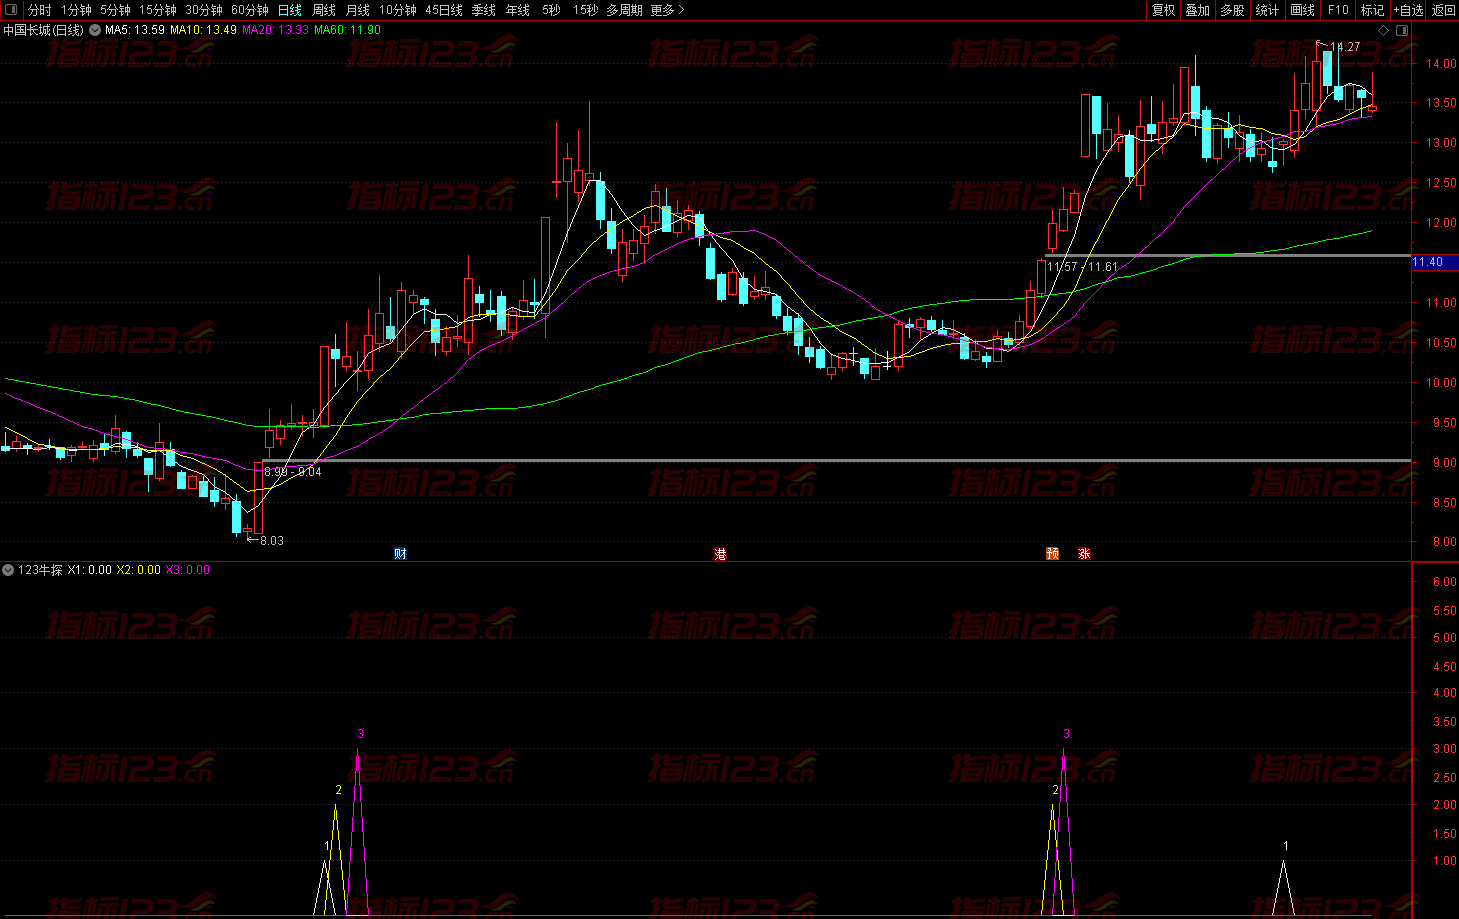The width and height of the screenshot is (1459, 919).
Task: Click the diamond icon in chart corner
Action: pos(1384,30)
